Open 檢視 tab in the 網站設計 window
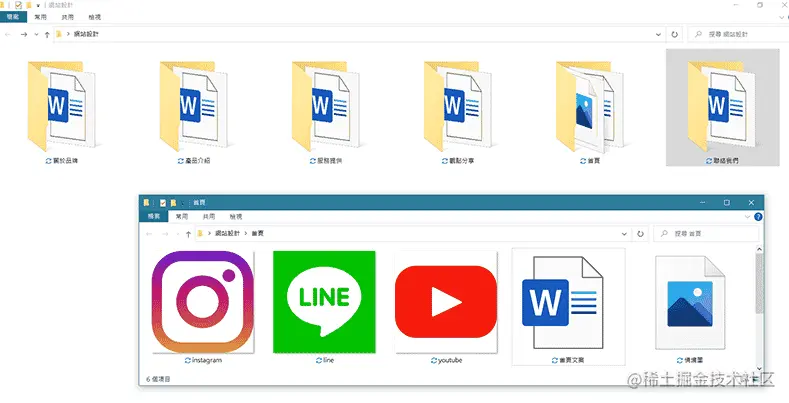The width and height of the screenshot is (789, 403). coord(95,17)
